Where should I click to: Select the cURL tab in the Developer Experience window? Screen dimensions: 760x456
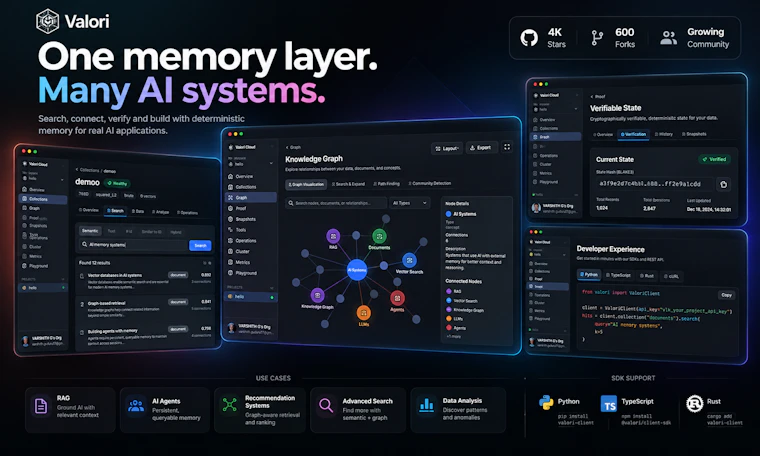(671, 276)
